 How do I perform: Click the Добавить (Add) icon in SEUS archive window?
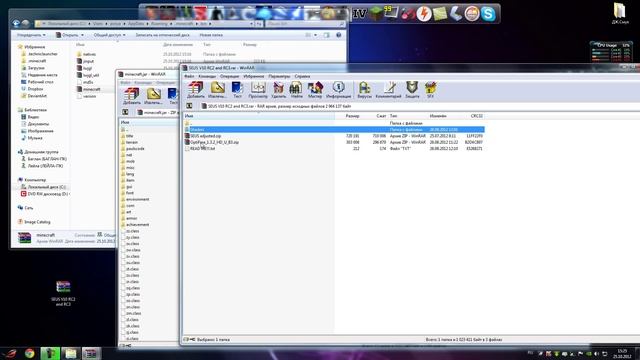tap(196, 90)
